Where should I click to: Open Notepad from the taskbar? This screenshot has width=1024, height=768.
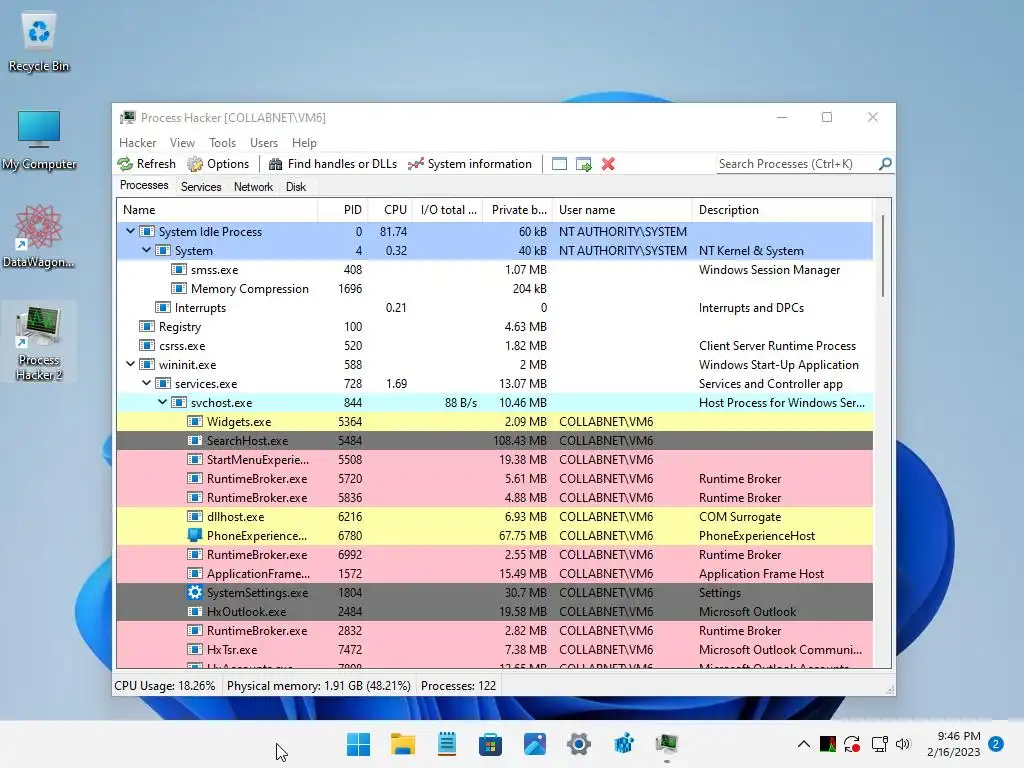(447, 744)
